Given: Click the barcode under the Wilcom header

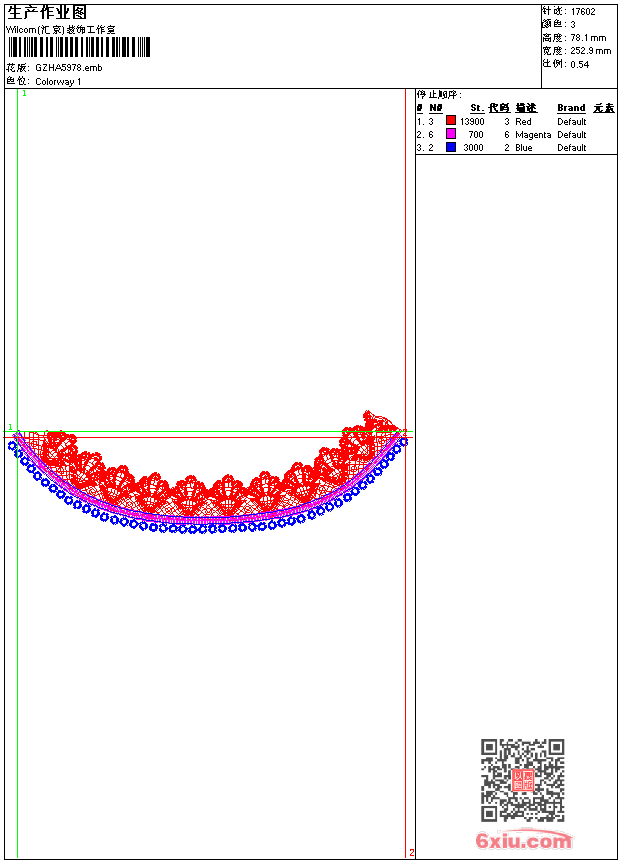Looking at the screenshot, I should (x=79, y=47).
